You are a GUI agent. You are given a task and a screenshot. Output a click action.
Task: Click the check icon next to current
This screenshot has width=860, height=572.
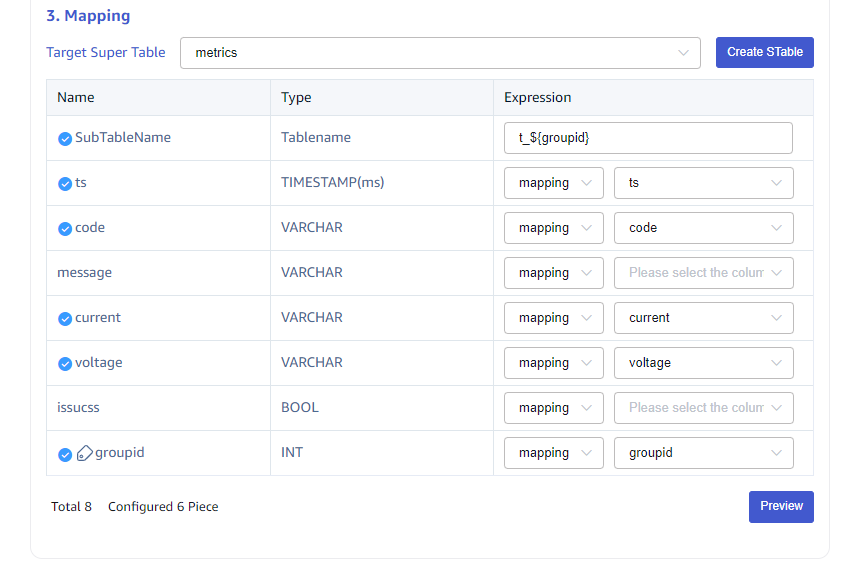click(x=65, y=319)
